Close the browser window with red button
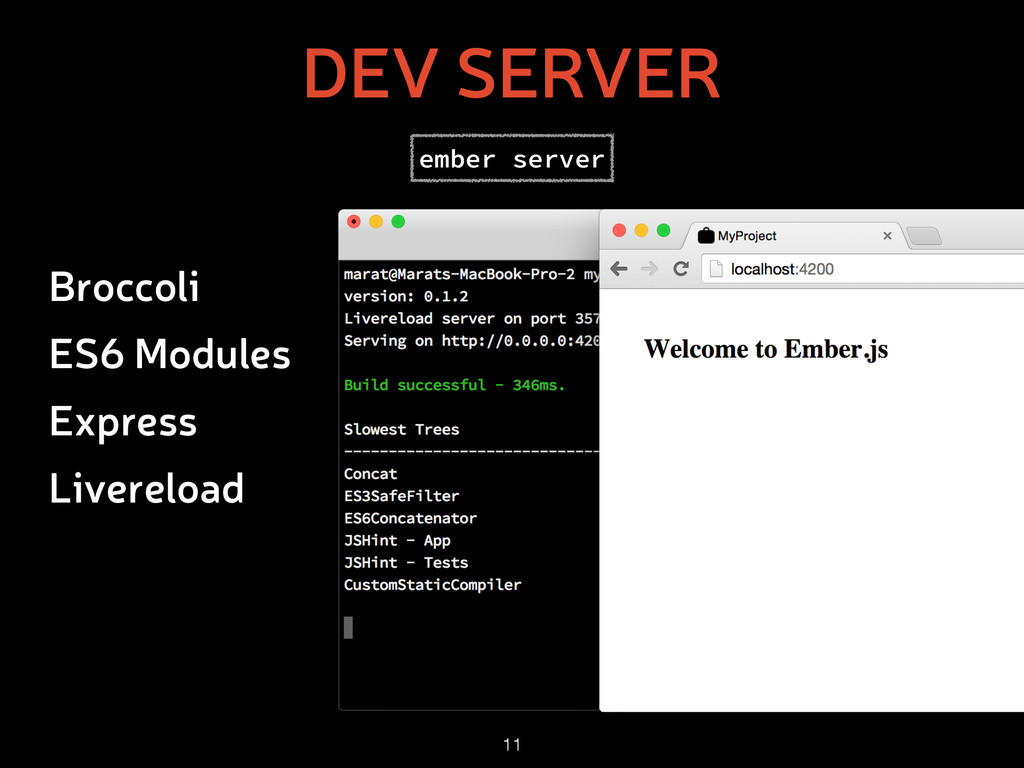Viewport: 1024px width, 768px height. (x=619, y=230)
